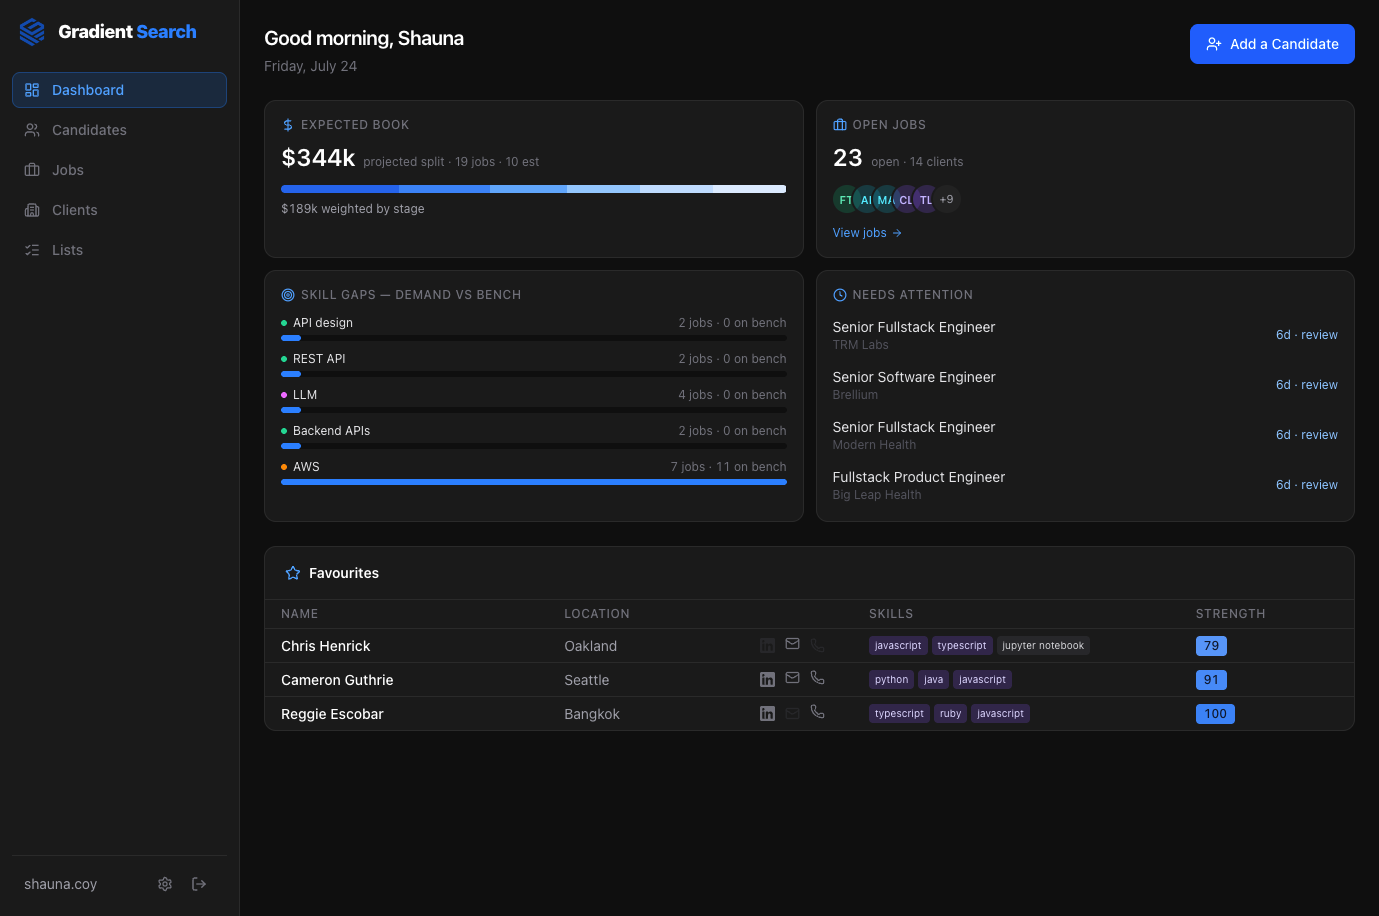Navigate to Clients in sidebar
1379x916 pixels.
tap(119, 210)
